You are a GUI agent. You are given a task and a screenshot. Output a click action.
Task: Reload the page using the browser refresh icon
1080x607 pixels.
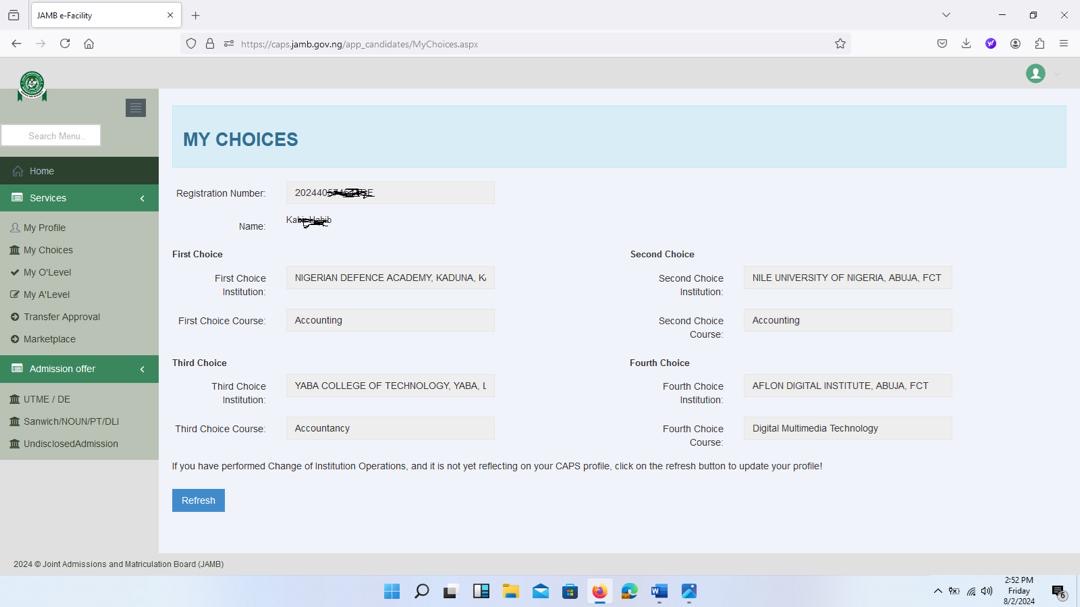coord(65,44)
